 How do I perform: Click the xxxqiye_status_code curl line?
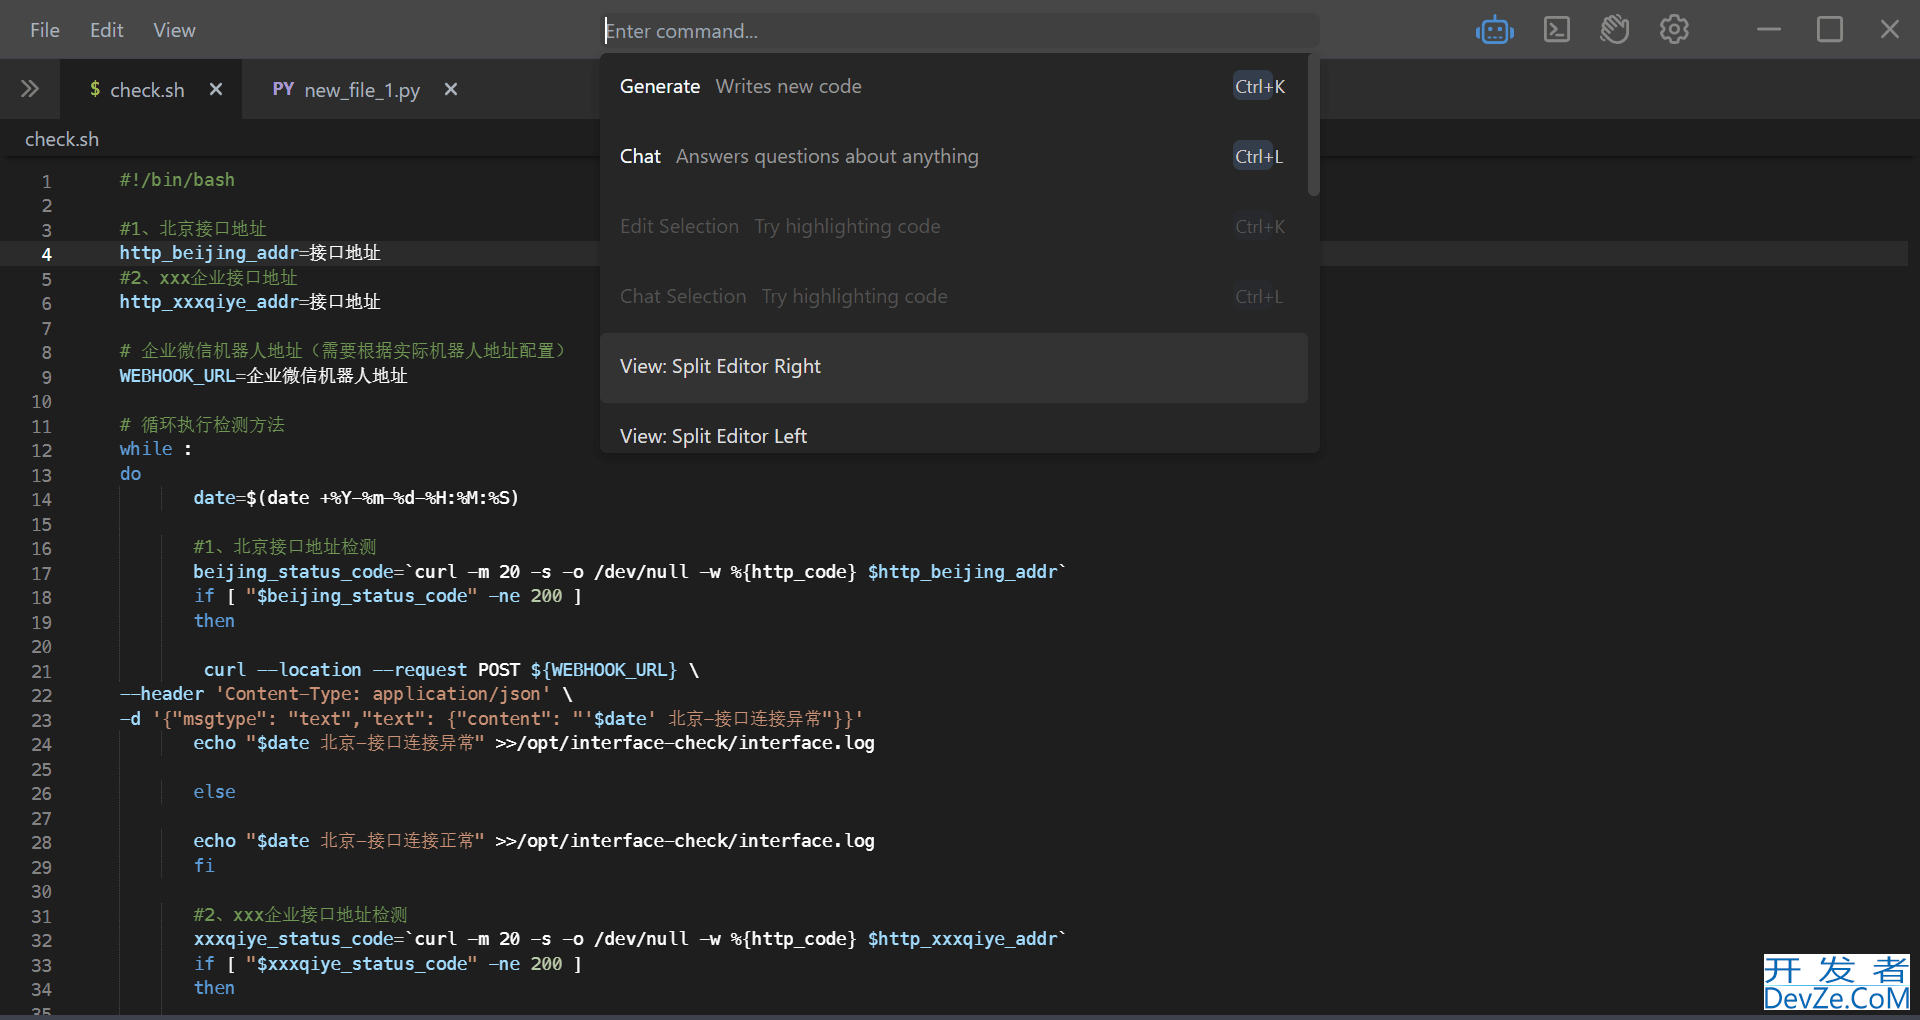click(629, 939)
